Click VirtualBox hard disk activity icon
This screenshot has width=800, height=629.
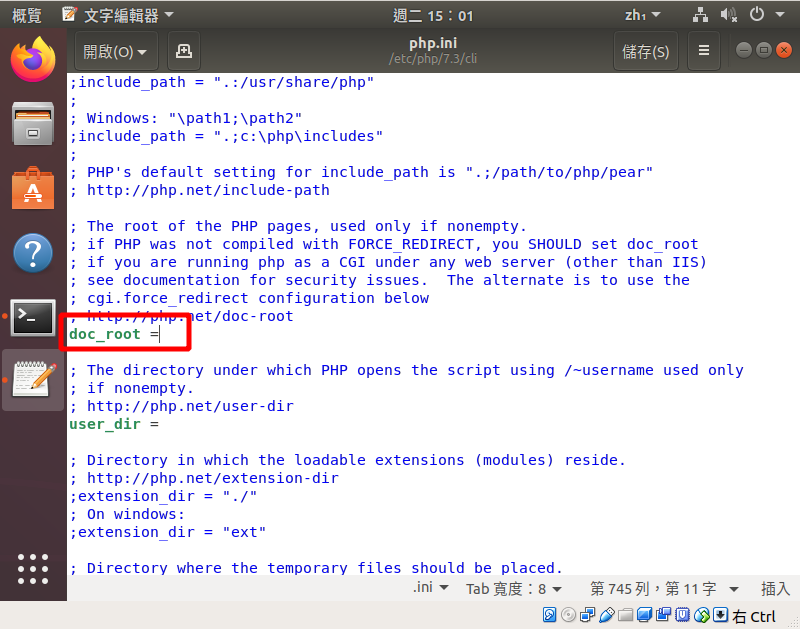pyautogui.click(x=549, y=615)
